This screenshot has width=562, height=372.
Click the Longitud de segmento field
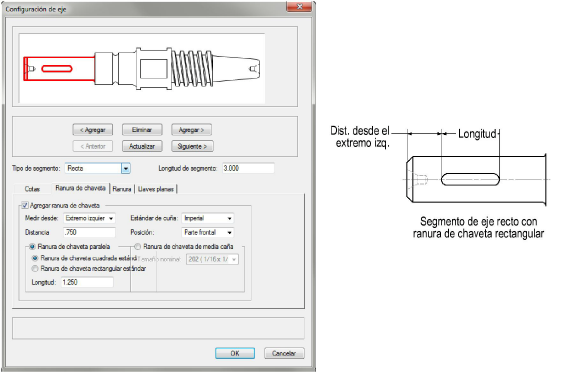248,168
